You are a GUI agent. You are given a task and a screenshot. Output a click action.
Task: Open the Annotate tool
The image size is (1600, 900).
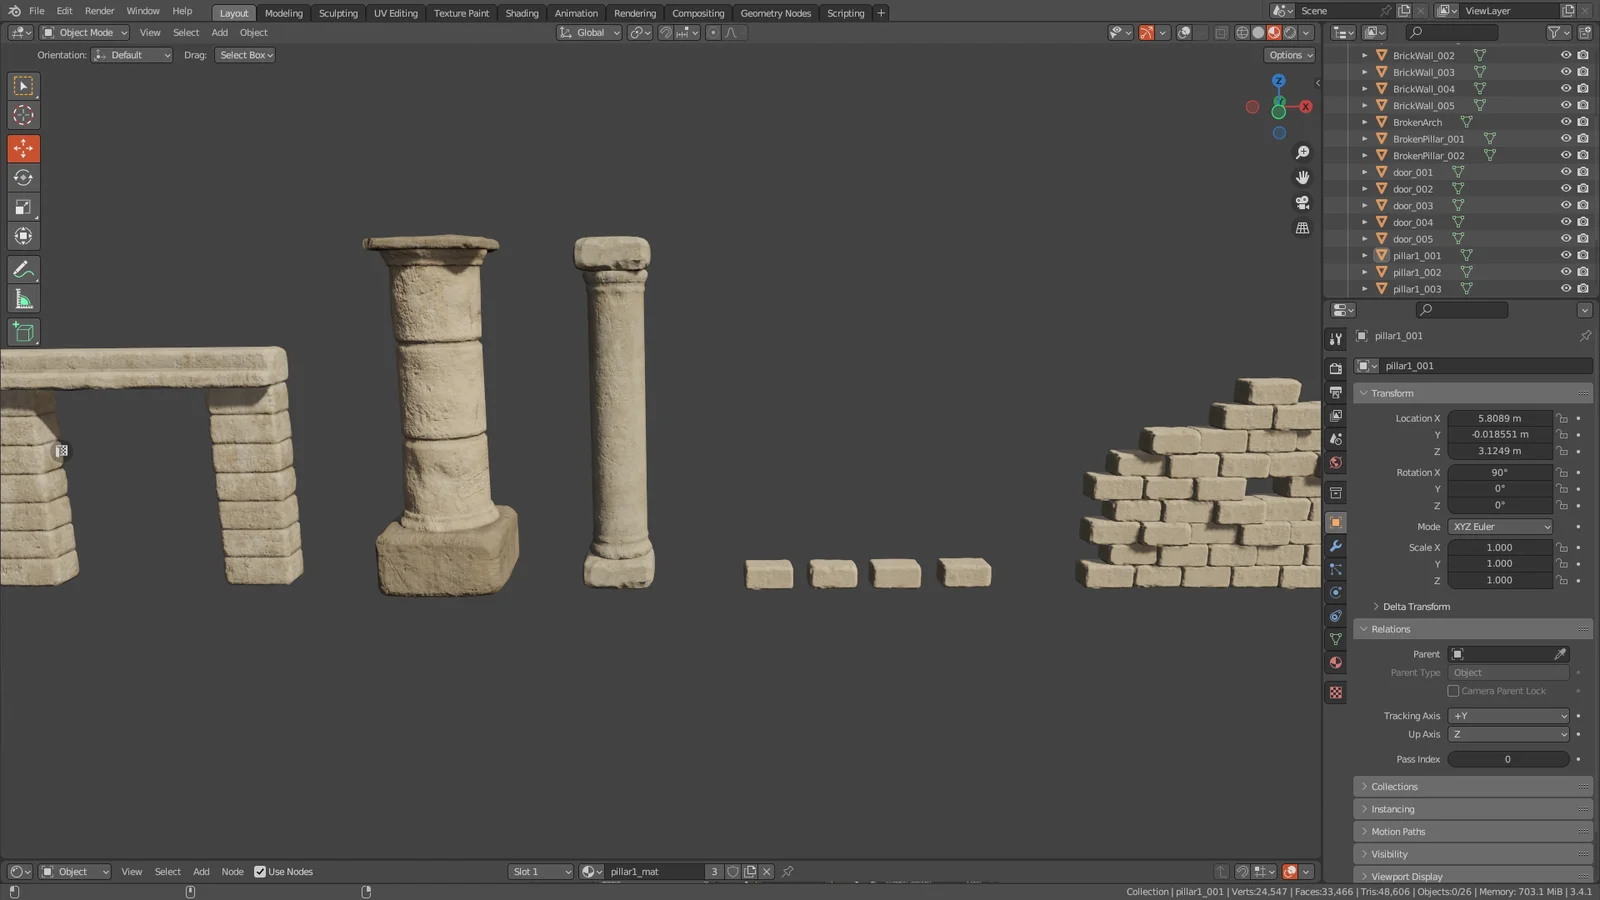[23, 268]
